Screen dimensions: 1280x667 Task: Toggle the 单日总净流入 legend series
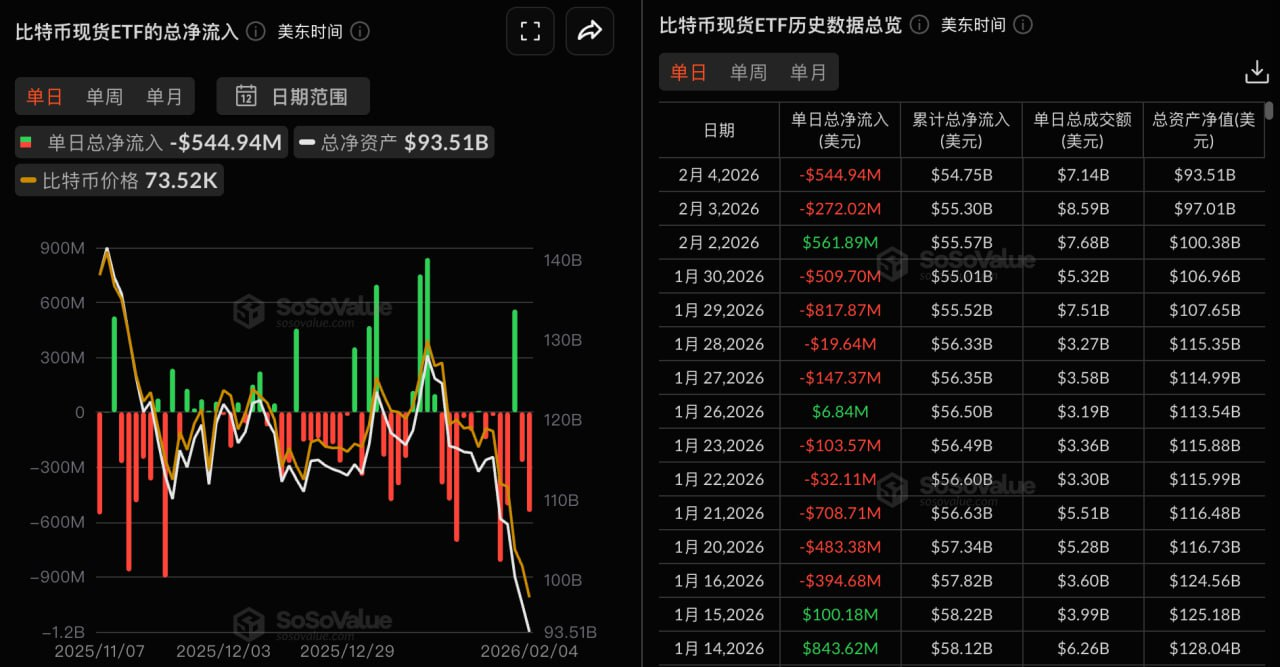151,142
